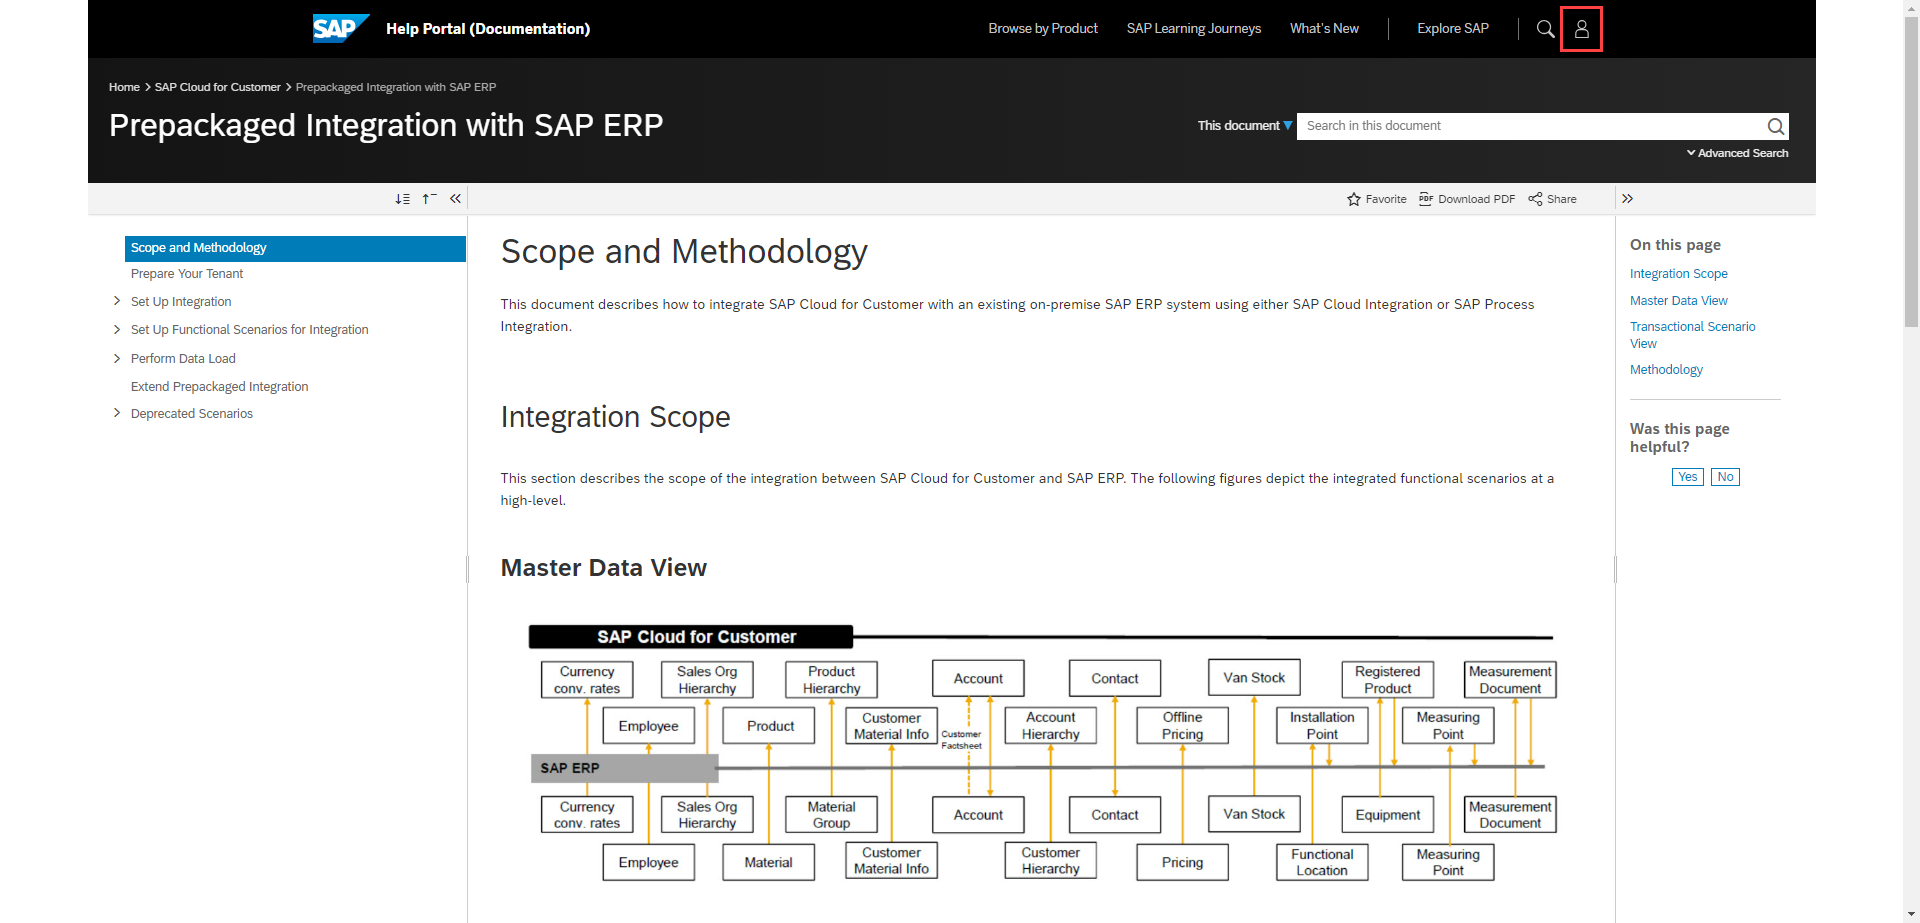Screen dimensions: 1920x923
Task: Click the search icon in the document search box
Action: (x=1775, y=126)
